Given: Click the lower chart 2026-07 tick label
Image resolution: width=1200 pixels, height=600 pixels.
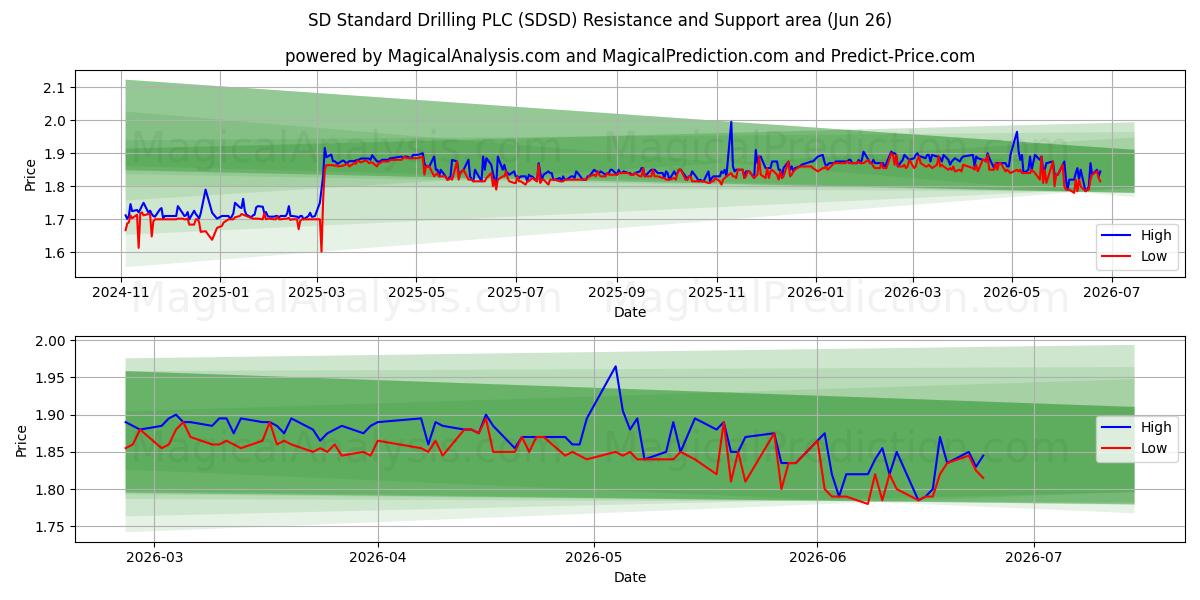Looking at the screenshot, I should [x=1033, y=556].
